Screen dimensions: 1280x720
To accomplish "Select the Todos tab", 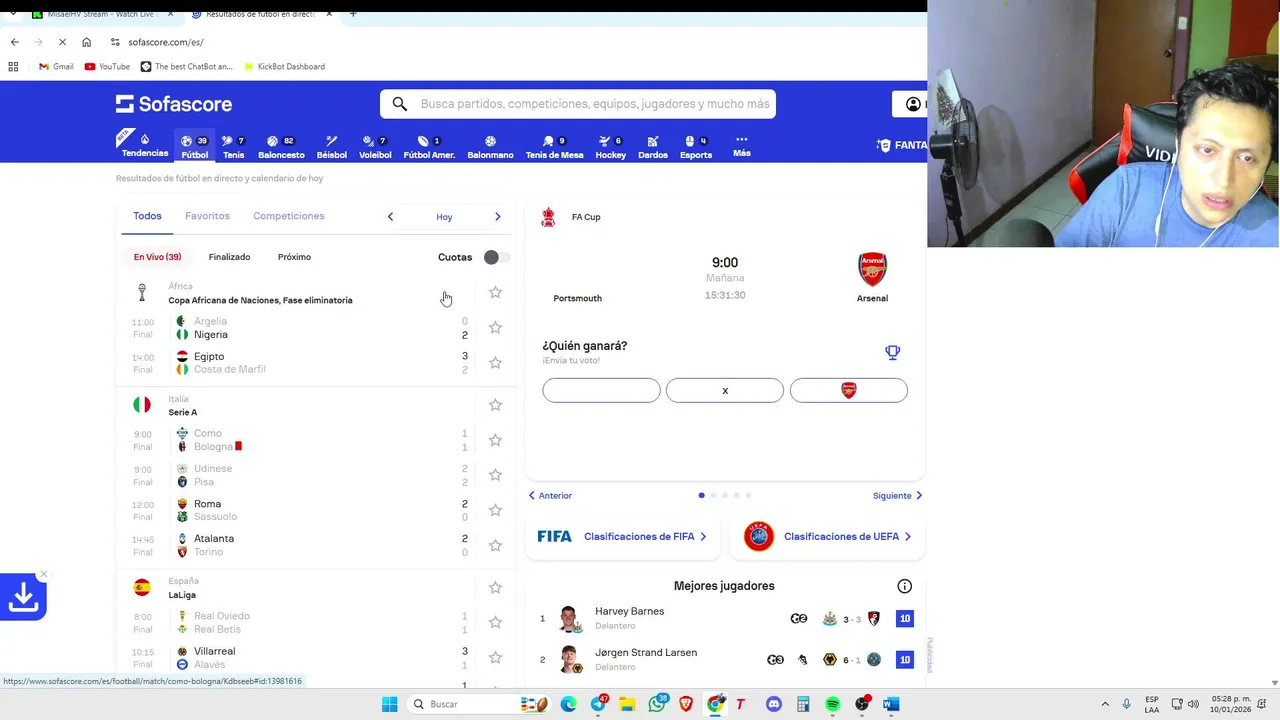I will coord(147,216).
